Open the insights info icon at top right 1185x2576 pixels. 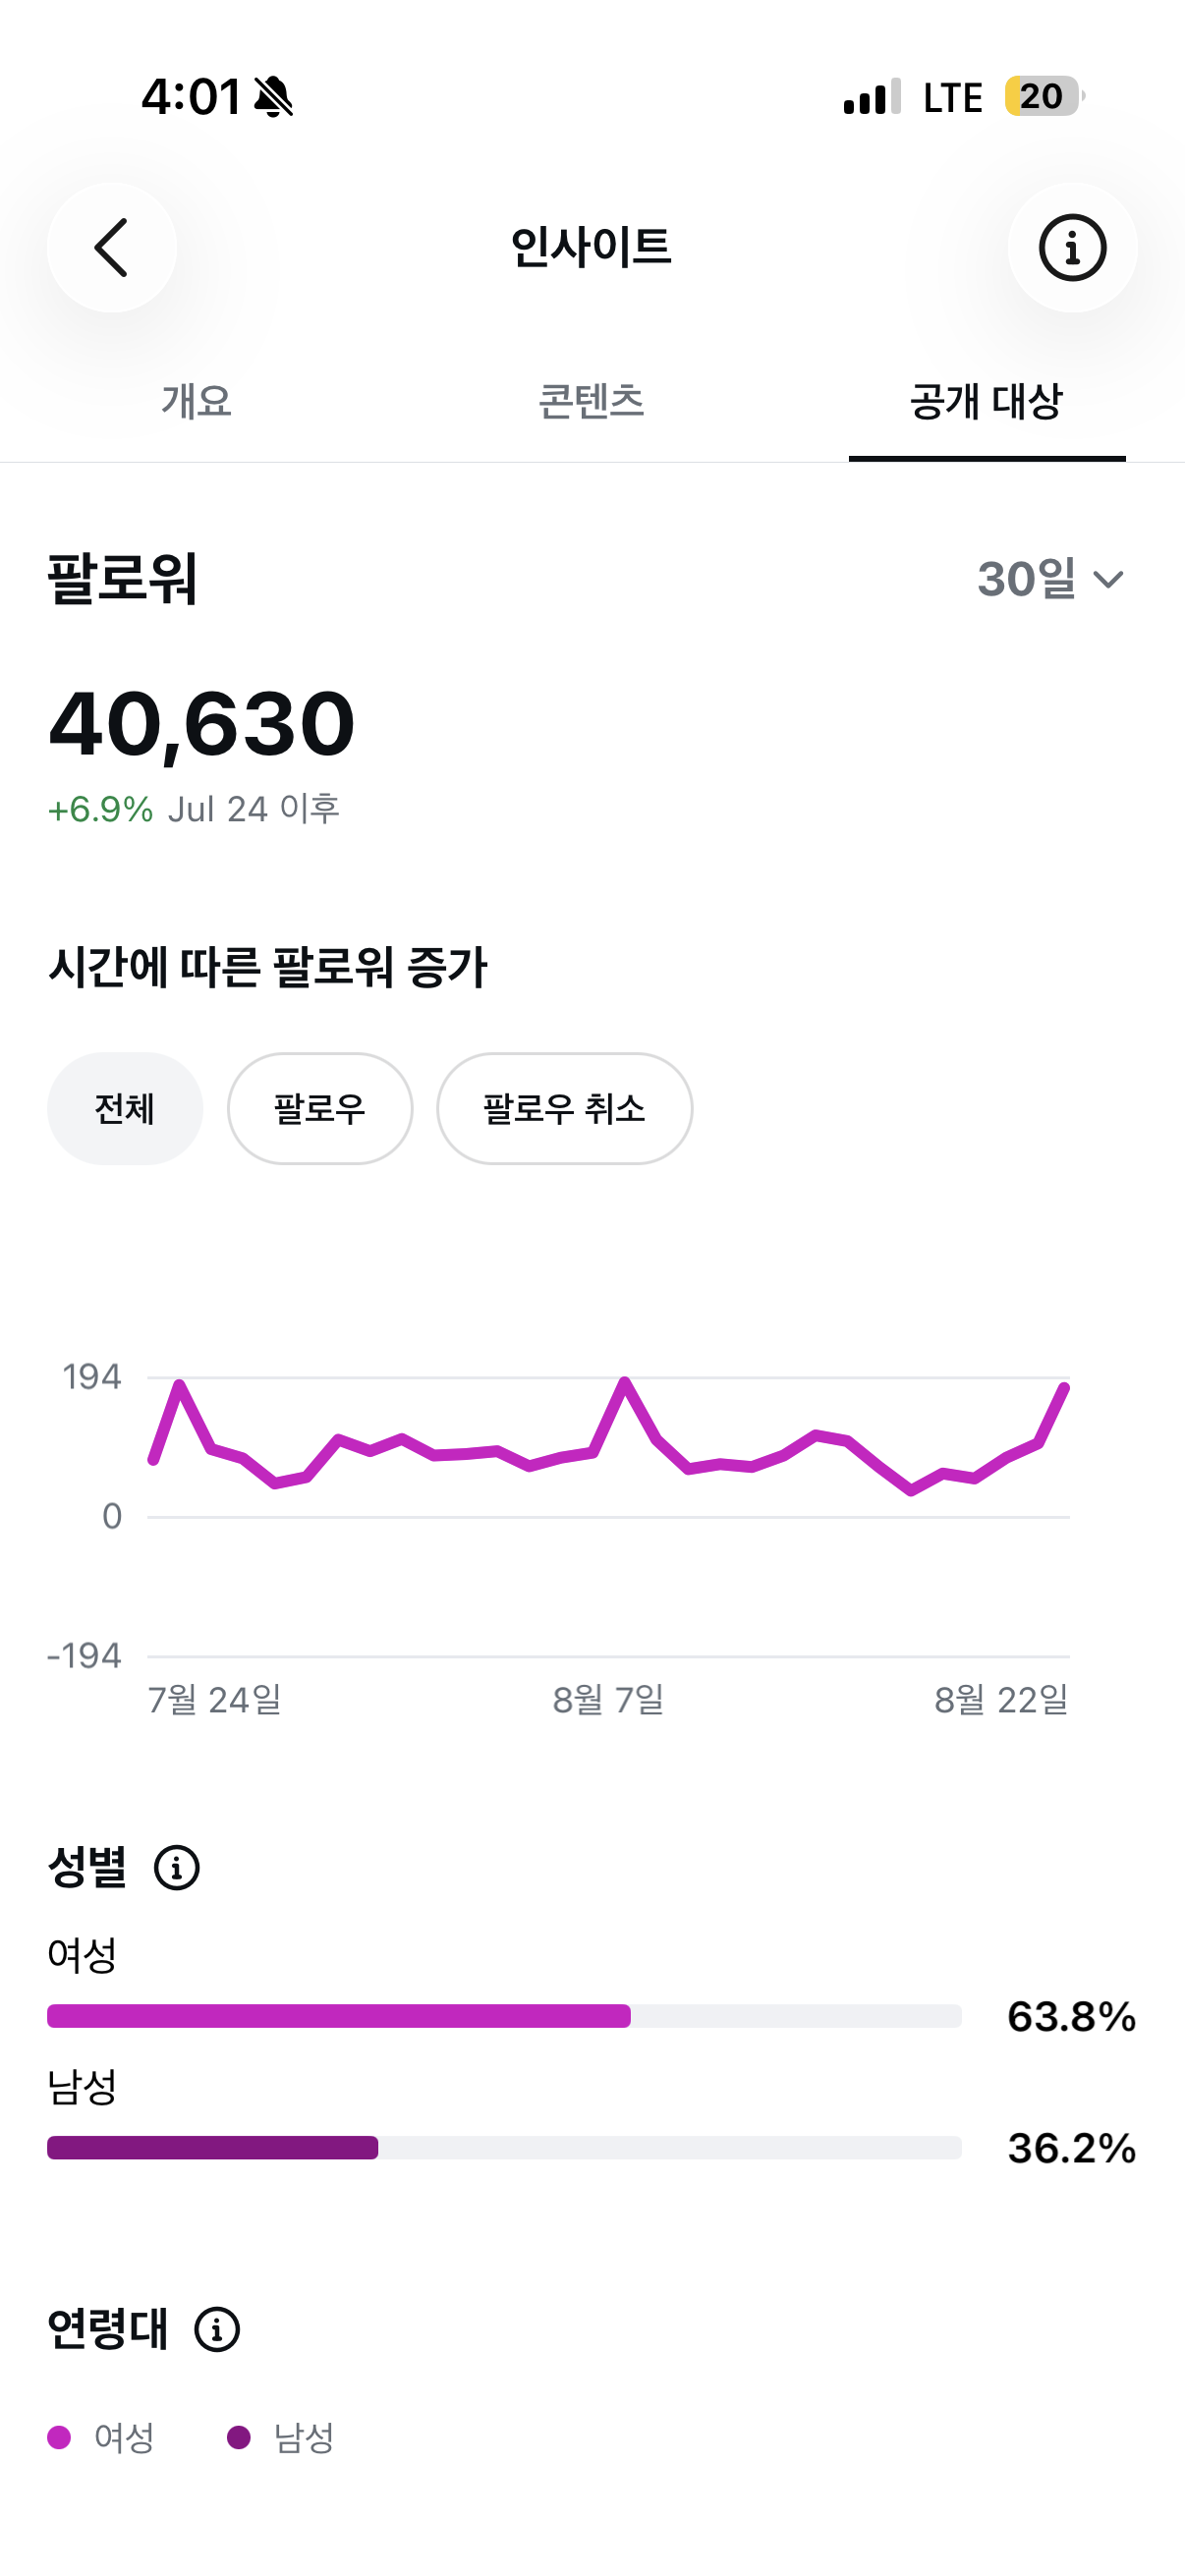(1072, 247)
